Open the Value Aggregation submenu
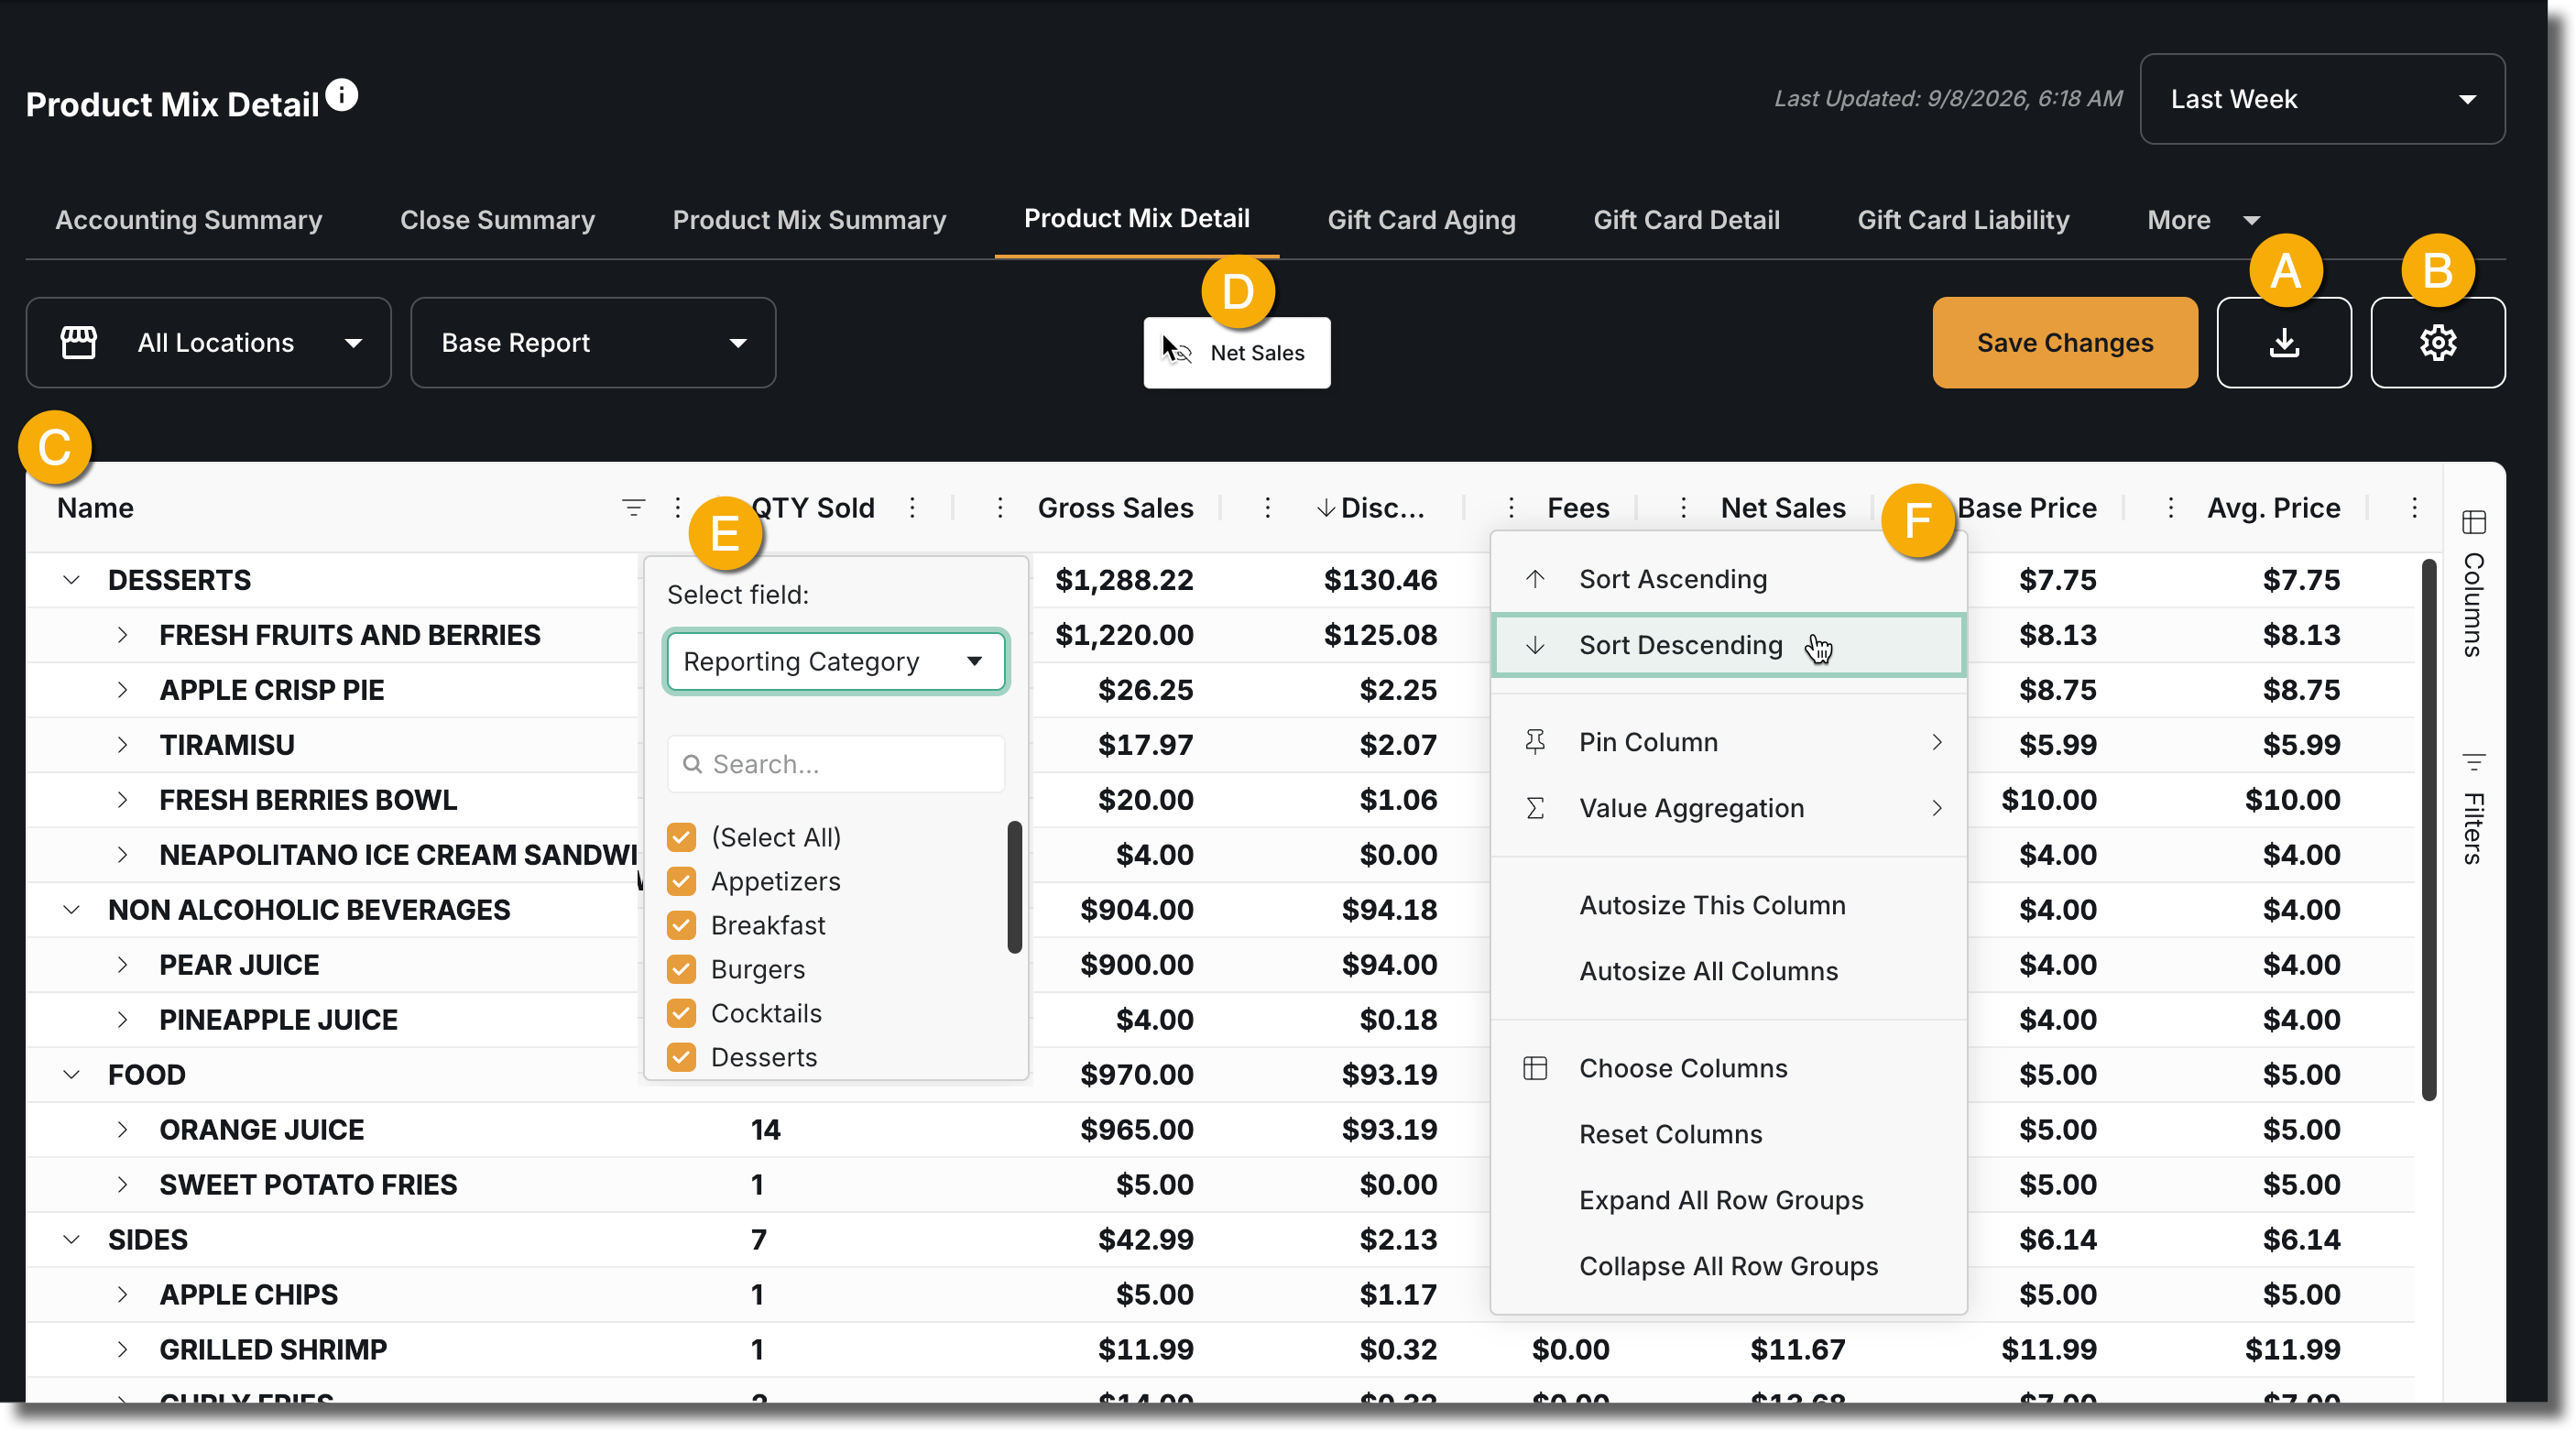The image size is (2576, 1431). click(x=1728, y=808)
